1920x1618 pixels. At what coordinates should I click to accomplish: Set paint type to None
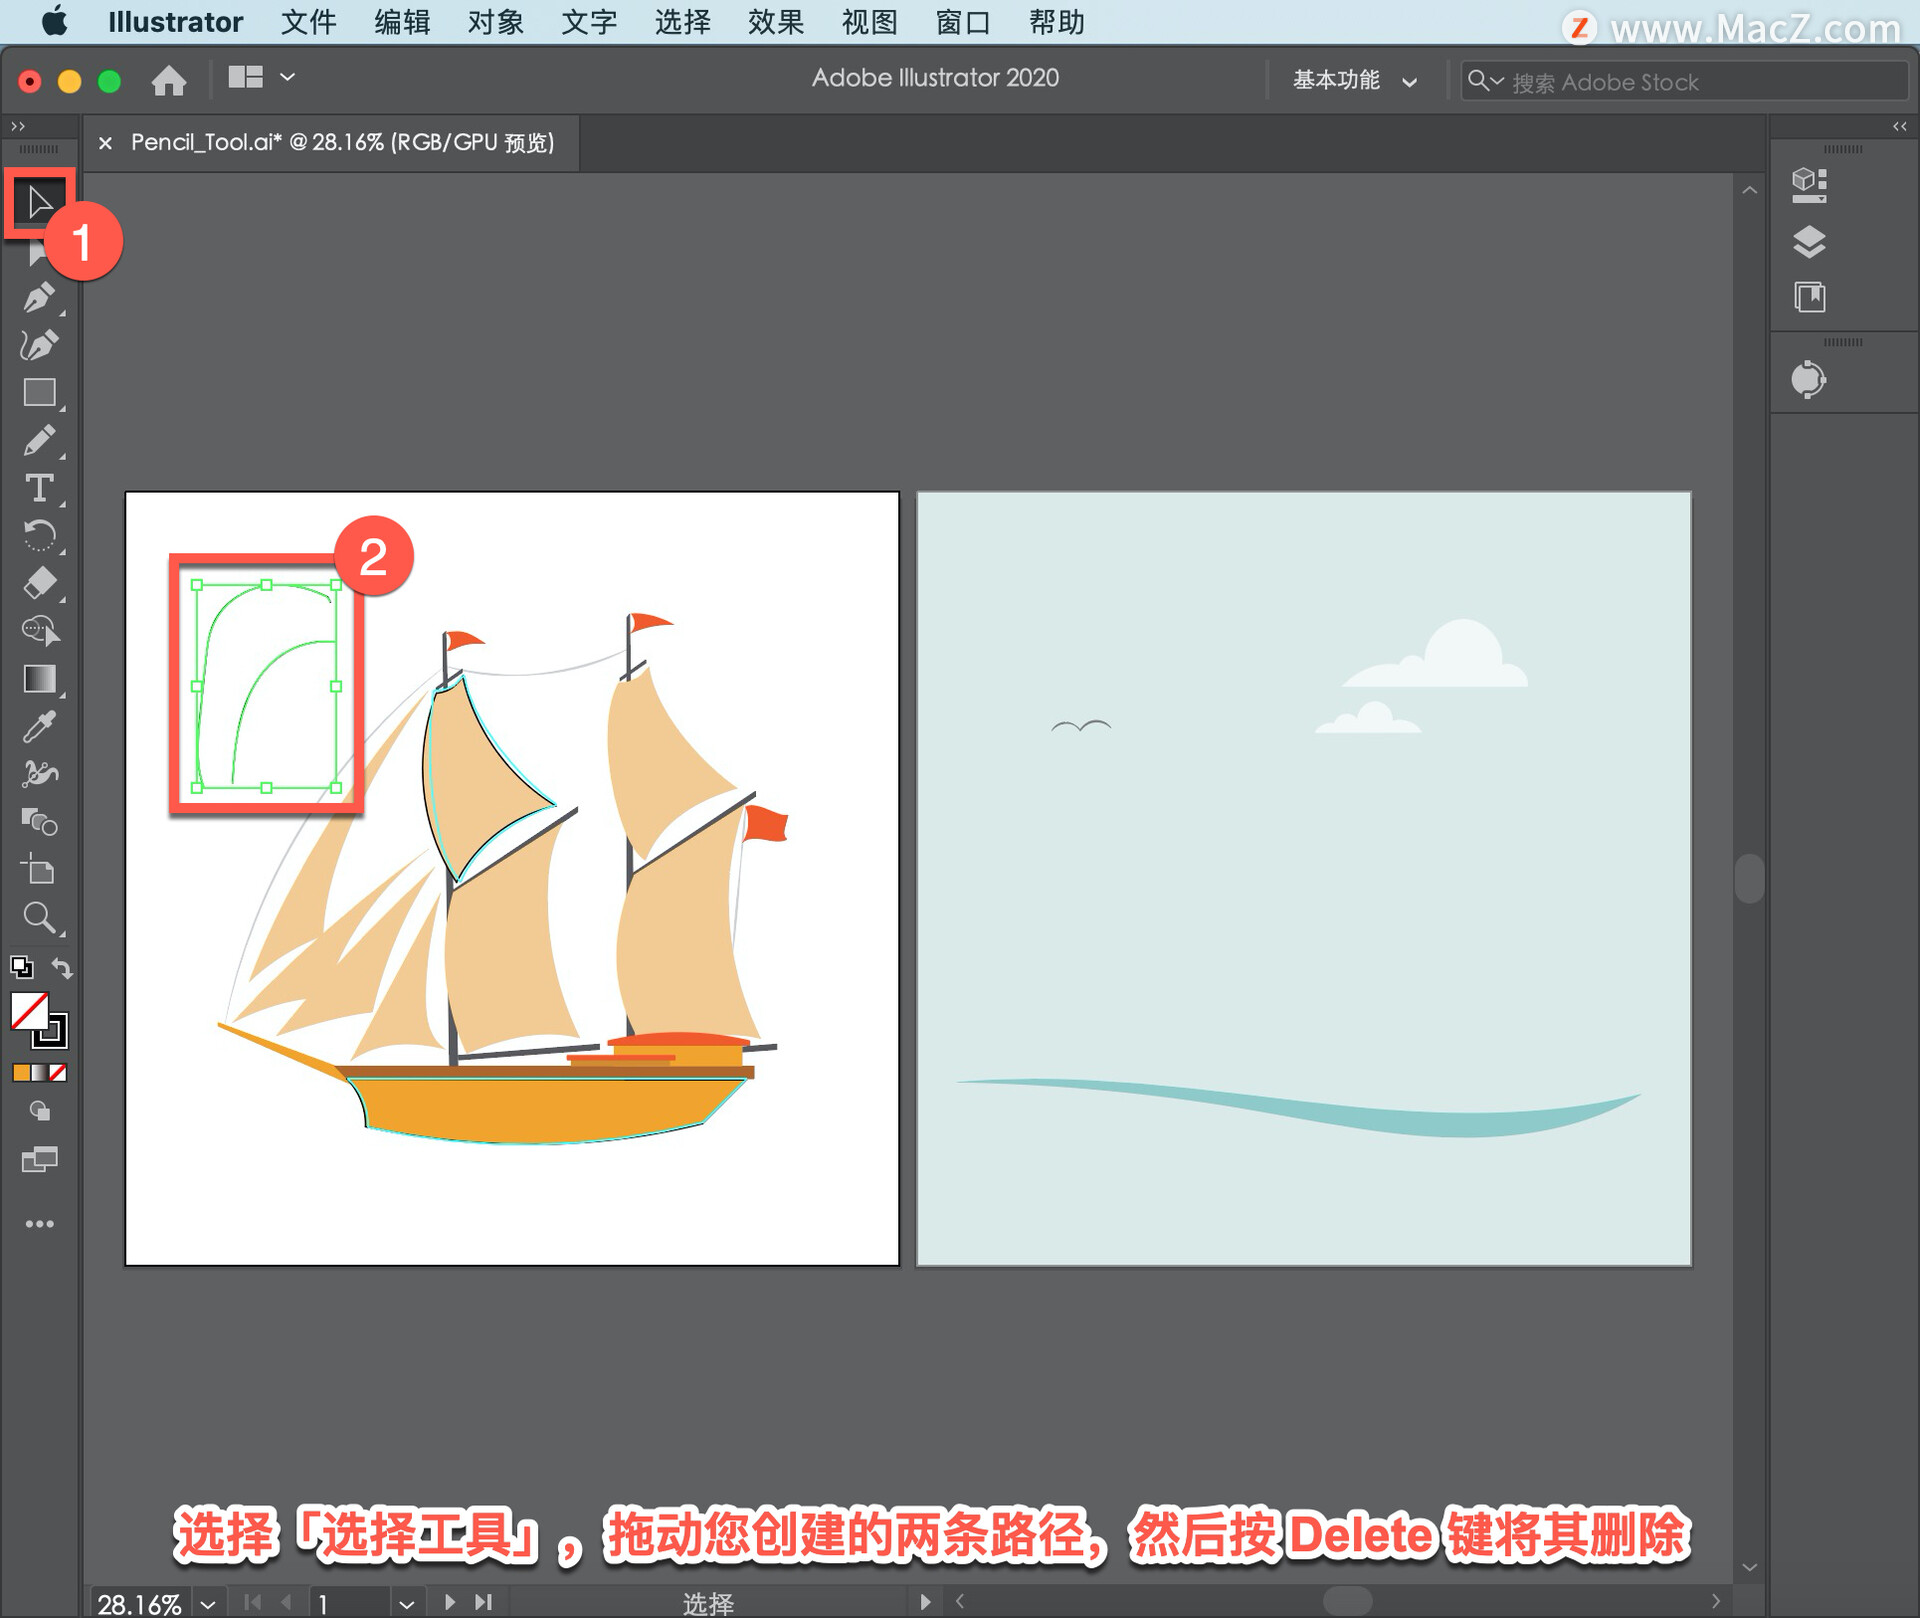[58, 1073]
